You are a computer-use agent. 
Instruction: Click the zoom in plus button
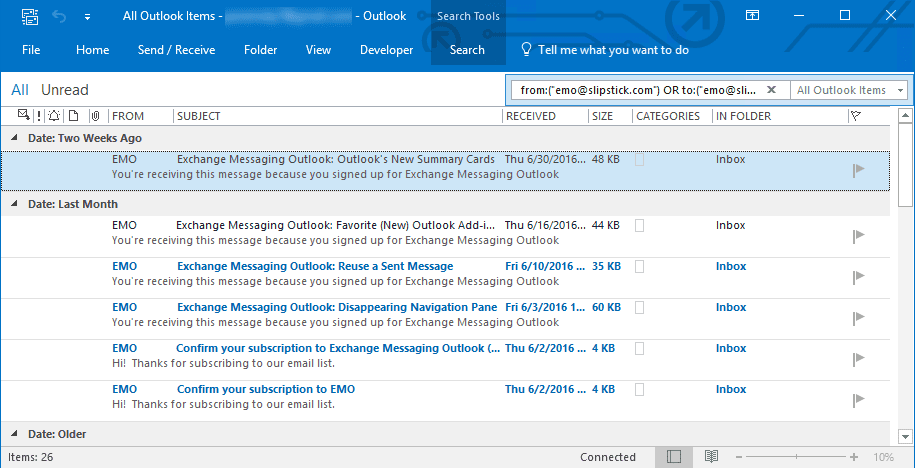click(x=854, y=457)
